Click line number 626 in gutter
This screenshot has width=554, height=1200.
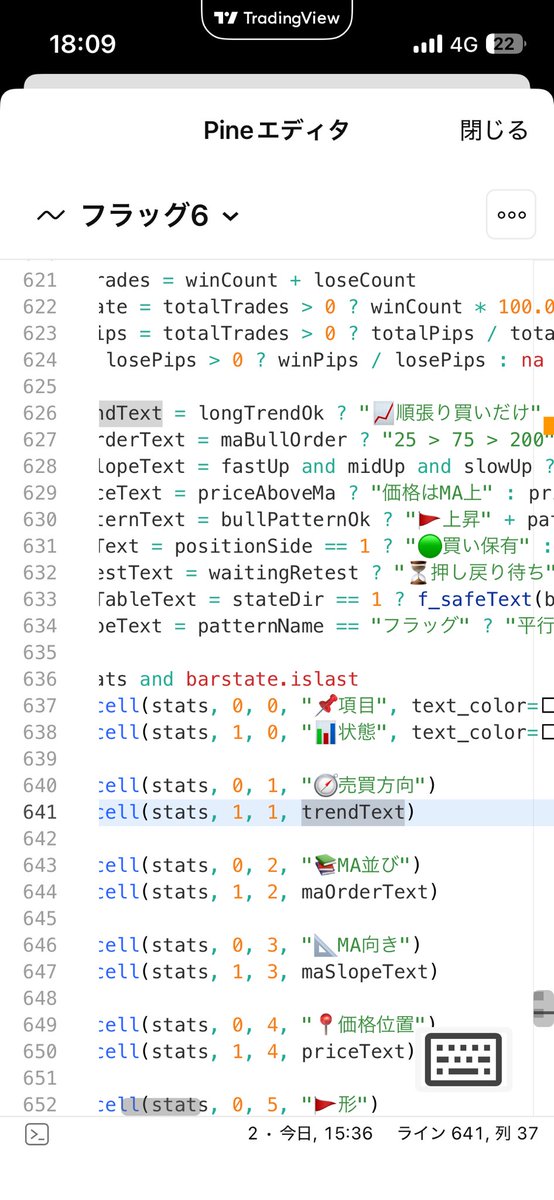[40, 411]
